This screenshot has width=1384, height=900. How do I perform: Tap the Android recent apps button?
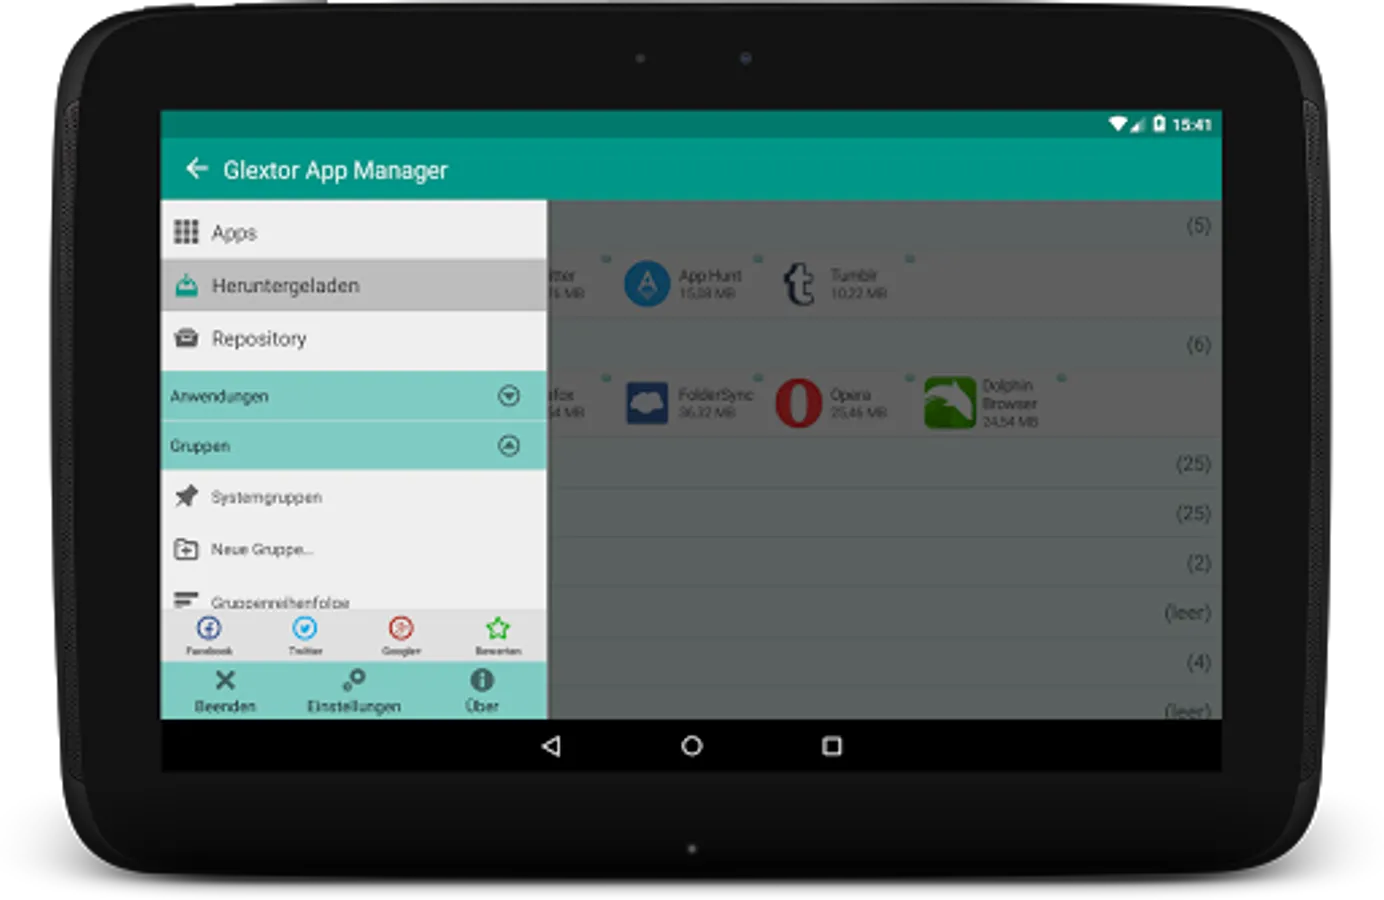click(x=831, y=746)
